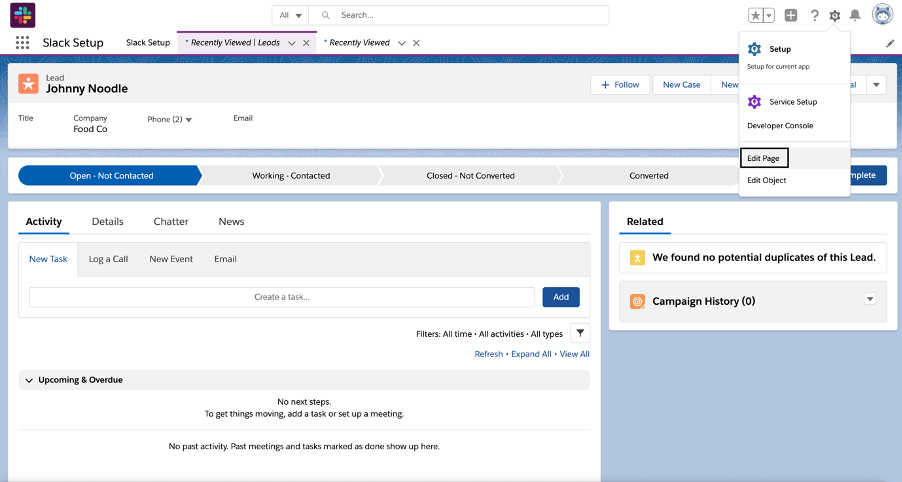Expand the favorites list dropdown arrow
This screenshot has height=482, width=902.
click(769, 16)
